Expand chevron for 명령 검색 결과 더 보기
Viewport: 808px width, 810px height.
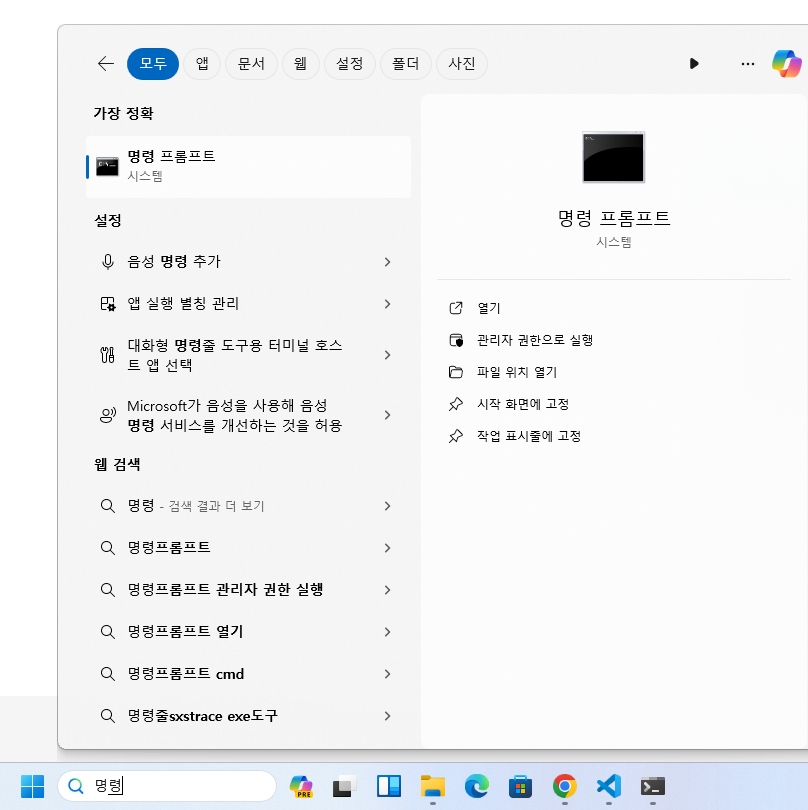pos(387,506)
